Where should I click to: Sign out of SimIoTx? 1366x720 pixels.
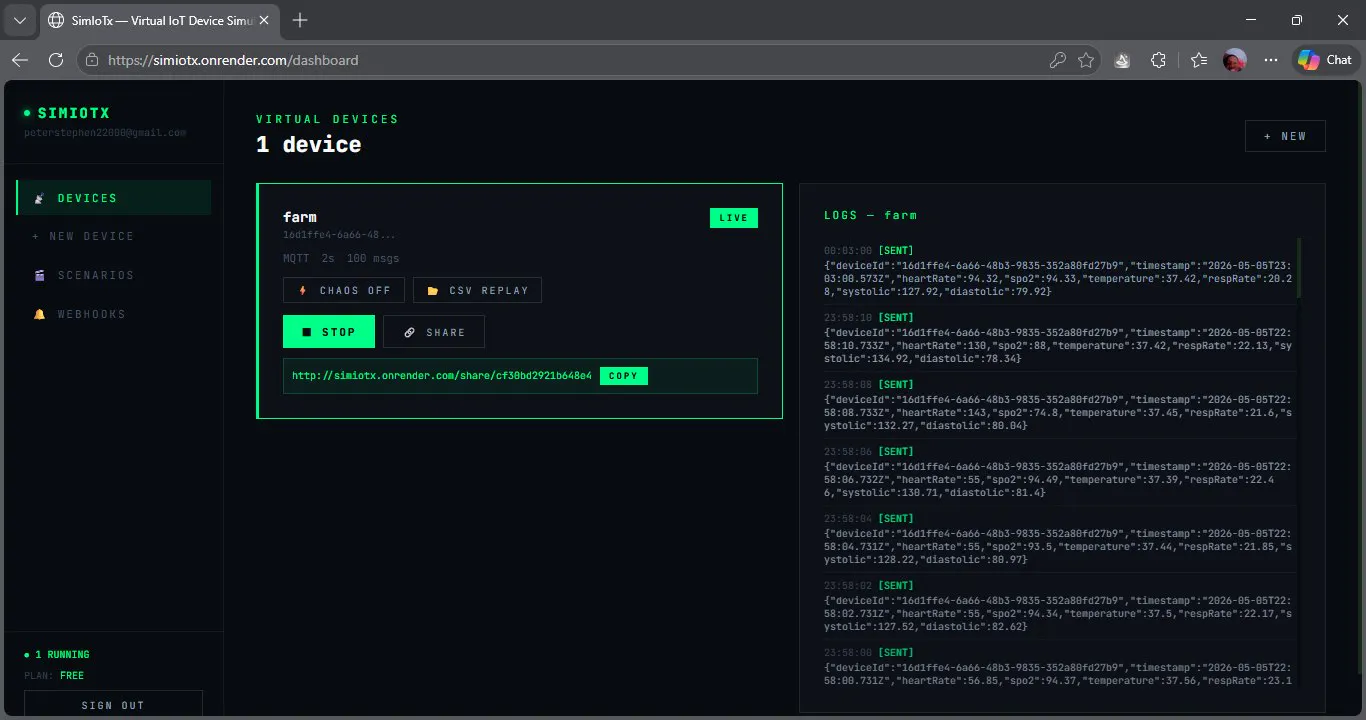(x=113, y=704)
